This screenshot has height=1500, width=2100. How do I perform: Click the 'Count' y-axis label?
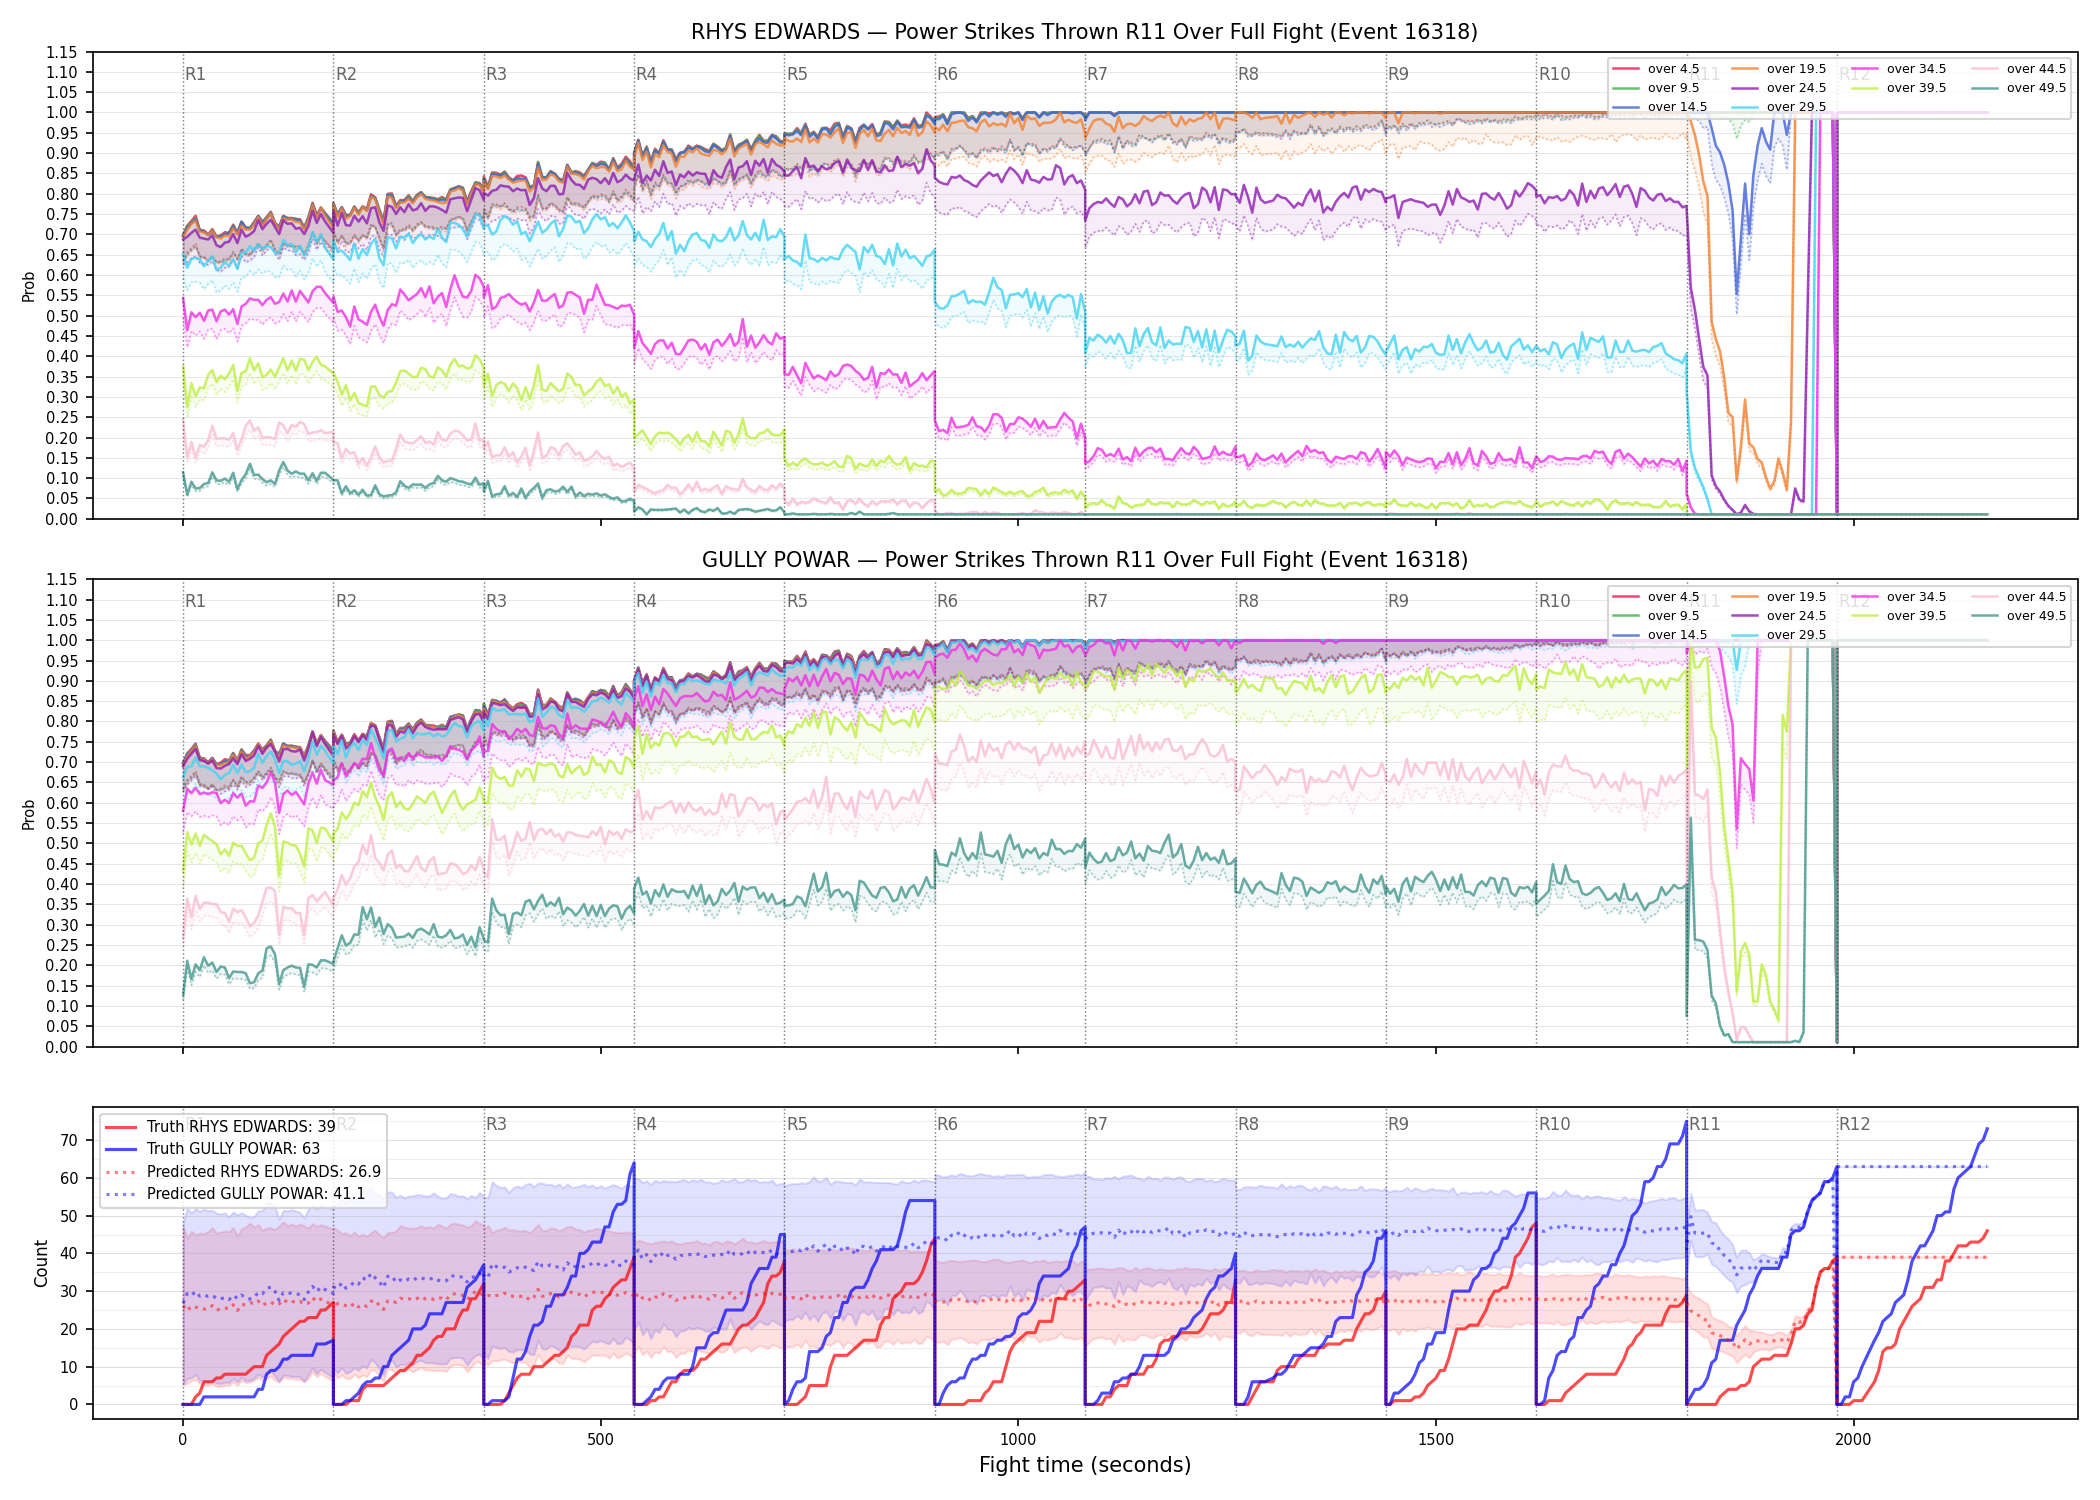point(41,1263)
